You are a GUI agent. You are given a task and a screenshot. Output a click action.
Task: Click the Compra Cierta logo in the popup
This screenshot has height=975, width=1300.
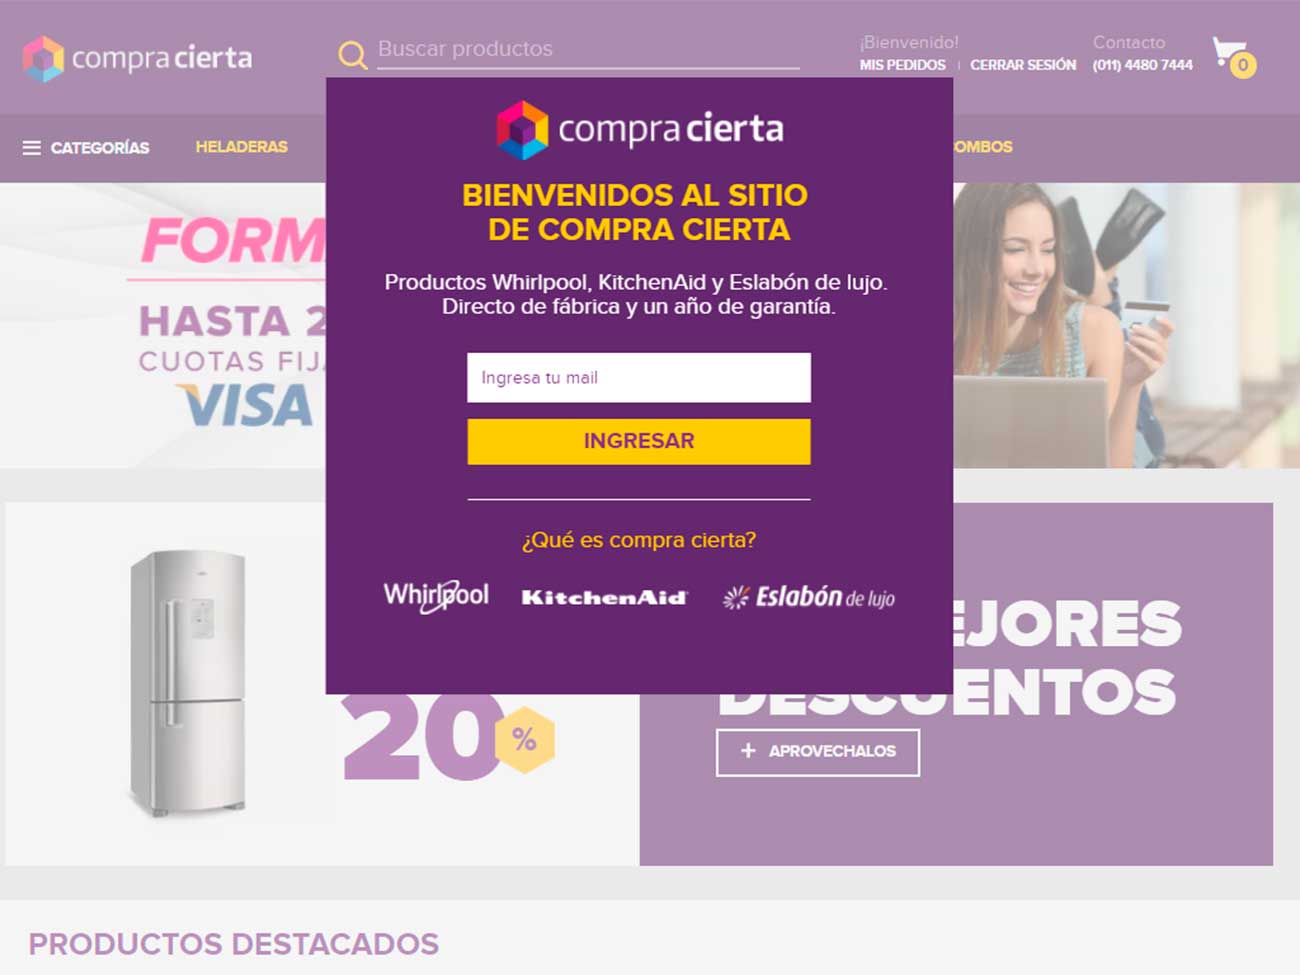coord(640,130)
